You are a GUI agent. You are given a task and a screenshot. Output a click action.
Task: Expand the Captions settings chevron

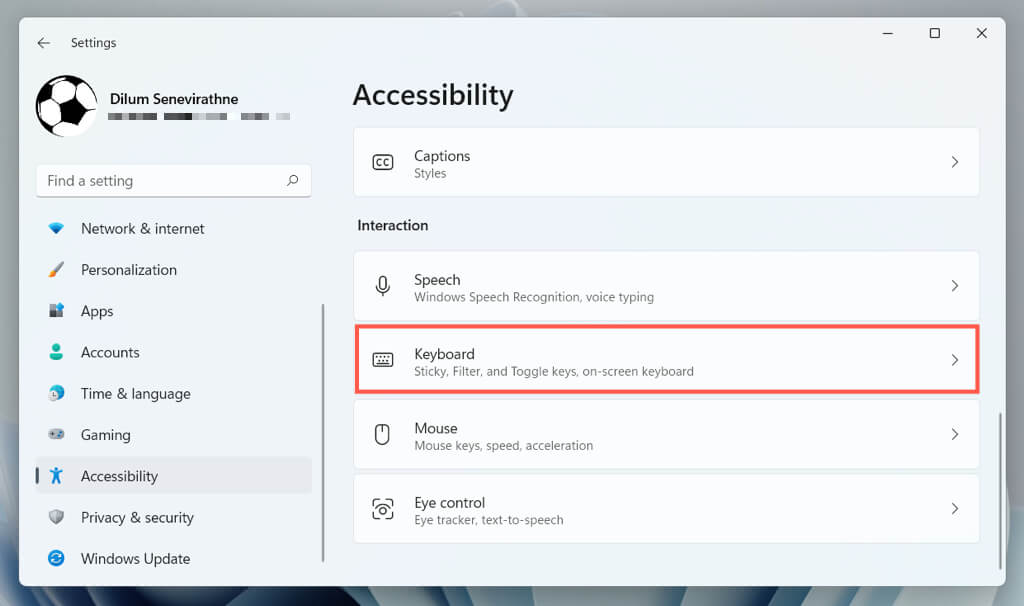click(x=954, y=162)
